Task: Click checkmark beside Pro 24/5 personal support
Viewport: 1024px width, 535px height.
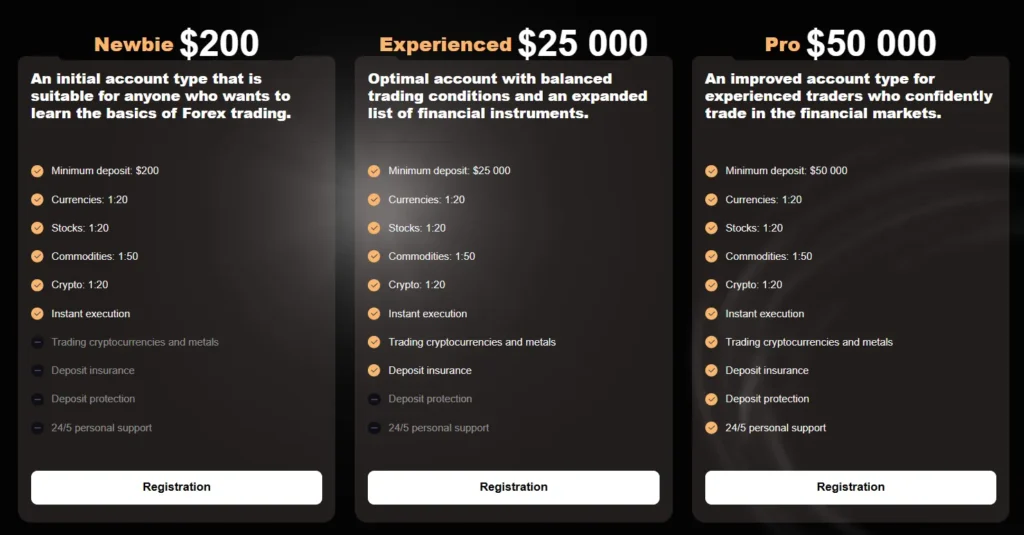Action: (711, 428)
